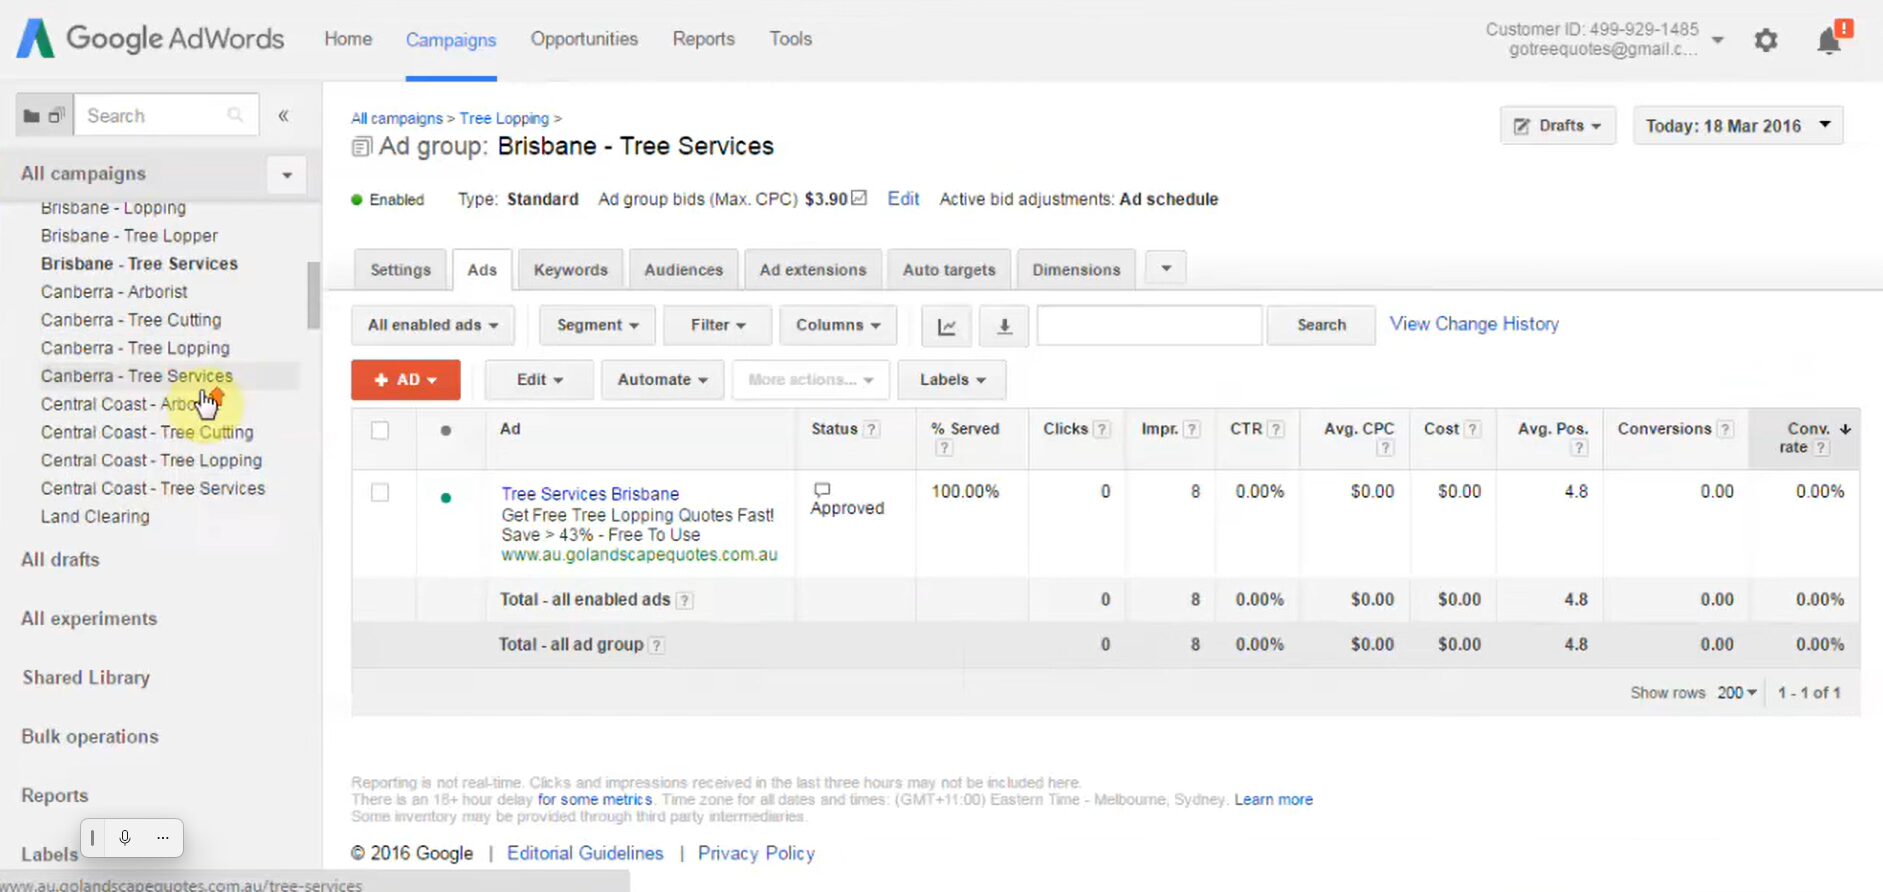Switch to the Keywords tab

(x=570, y=270)
